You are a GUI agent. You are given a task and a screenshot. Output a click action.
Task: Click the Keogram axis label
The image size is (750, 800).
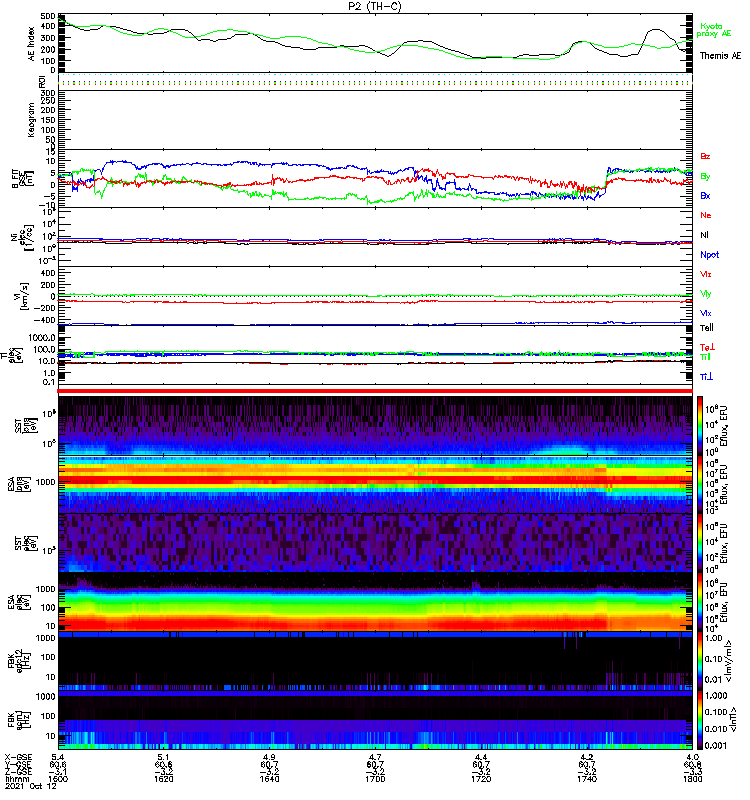point(31,119)
